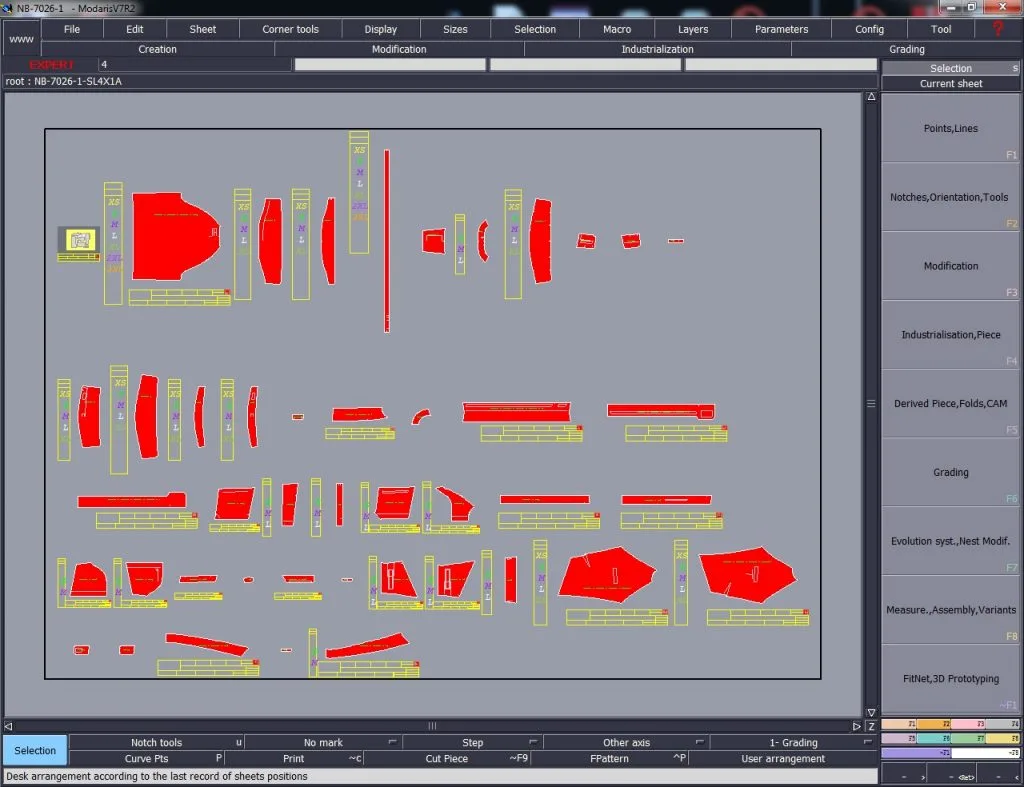Open the Edit menu
Screen dimensions: 1024x787
point(135,29)
